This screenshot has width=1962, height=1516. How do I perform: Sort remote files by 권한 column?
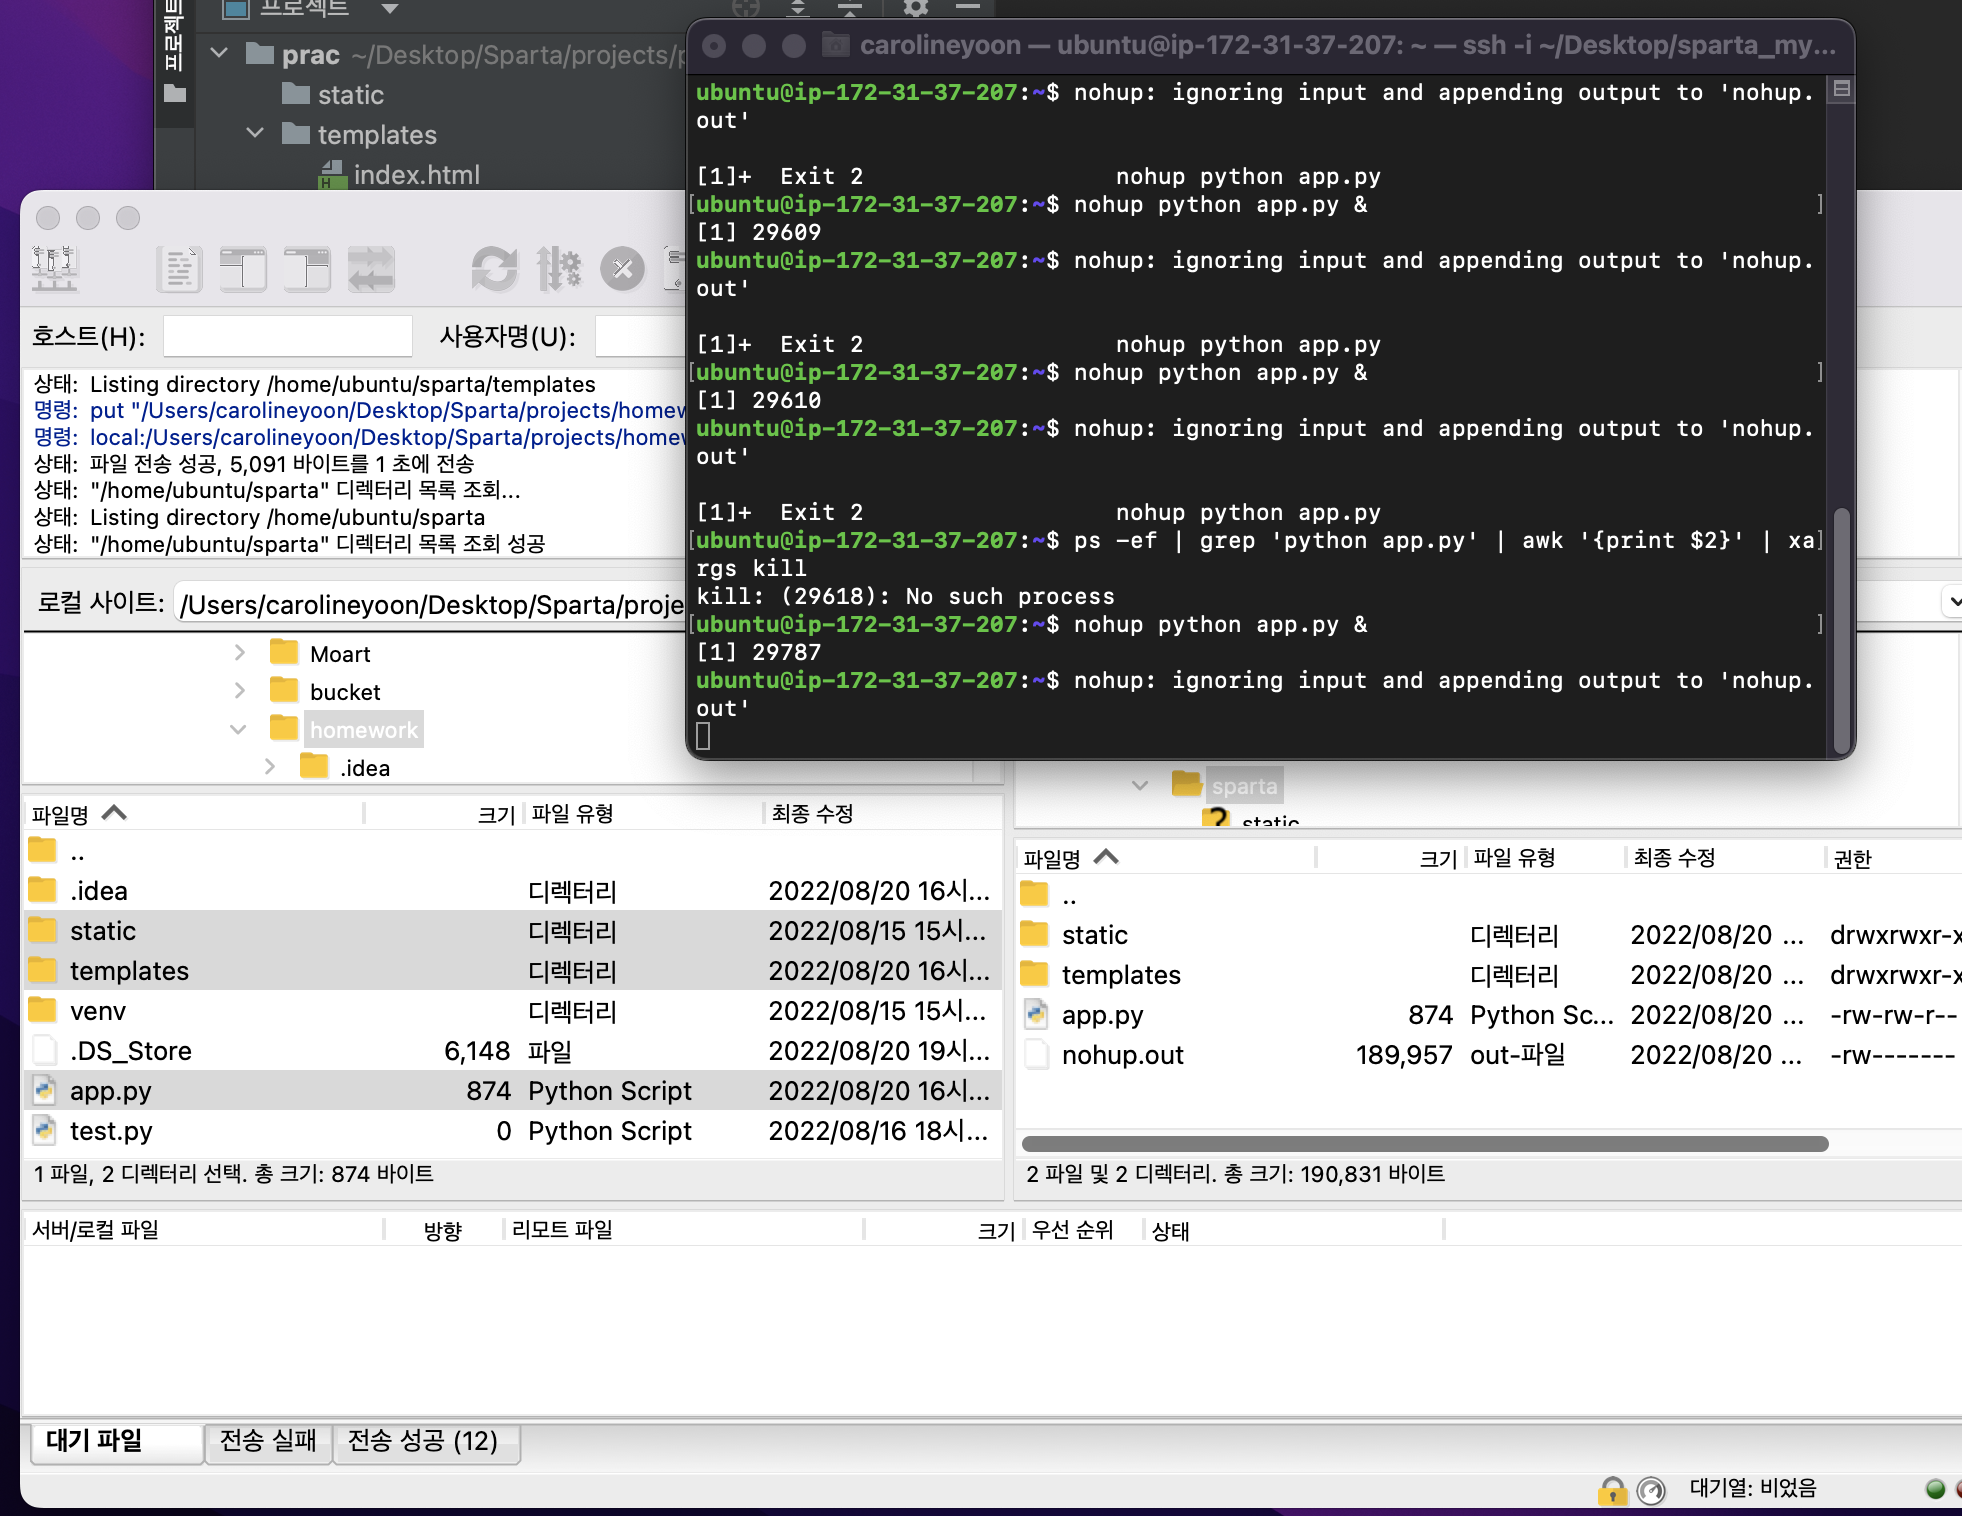pos(1894,858)
